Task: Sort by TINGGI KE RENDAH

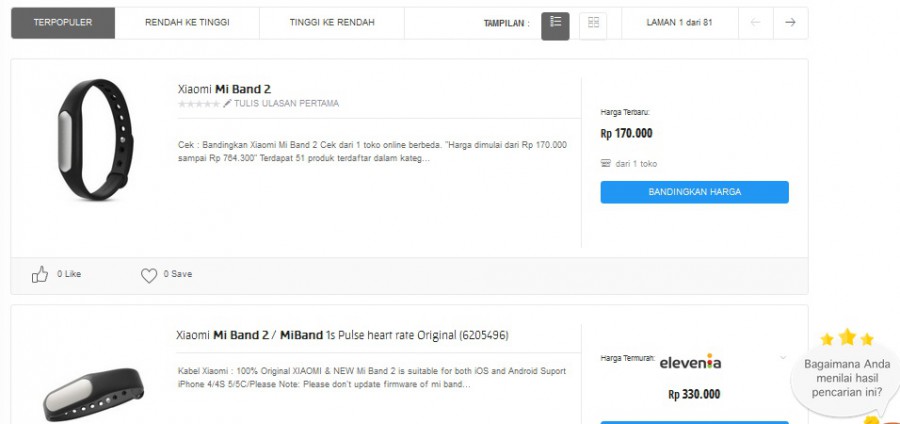Action: [332, 23]
